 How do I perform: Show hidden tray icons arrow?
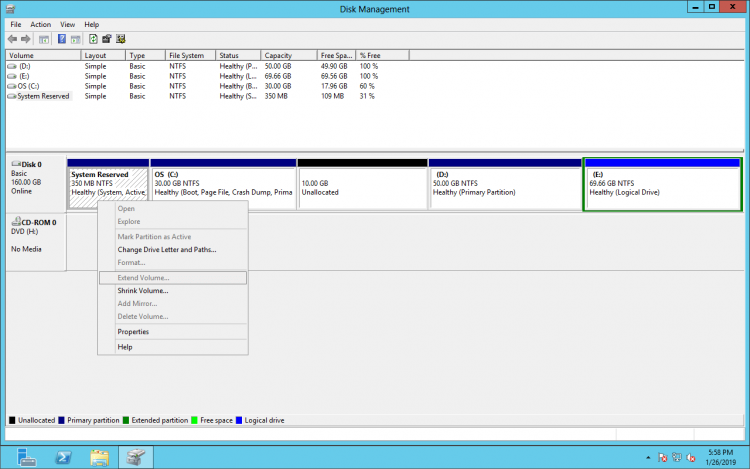click(x=648, y=458)
